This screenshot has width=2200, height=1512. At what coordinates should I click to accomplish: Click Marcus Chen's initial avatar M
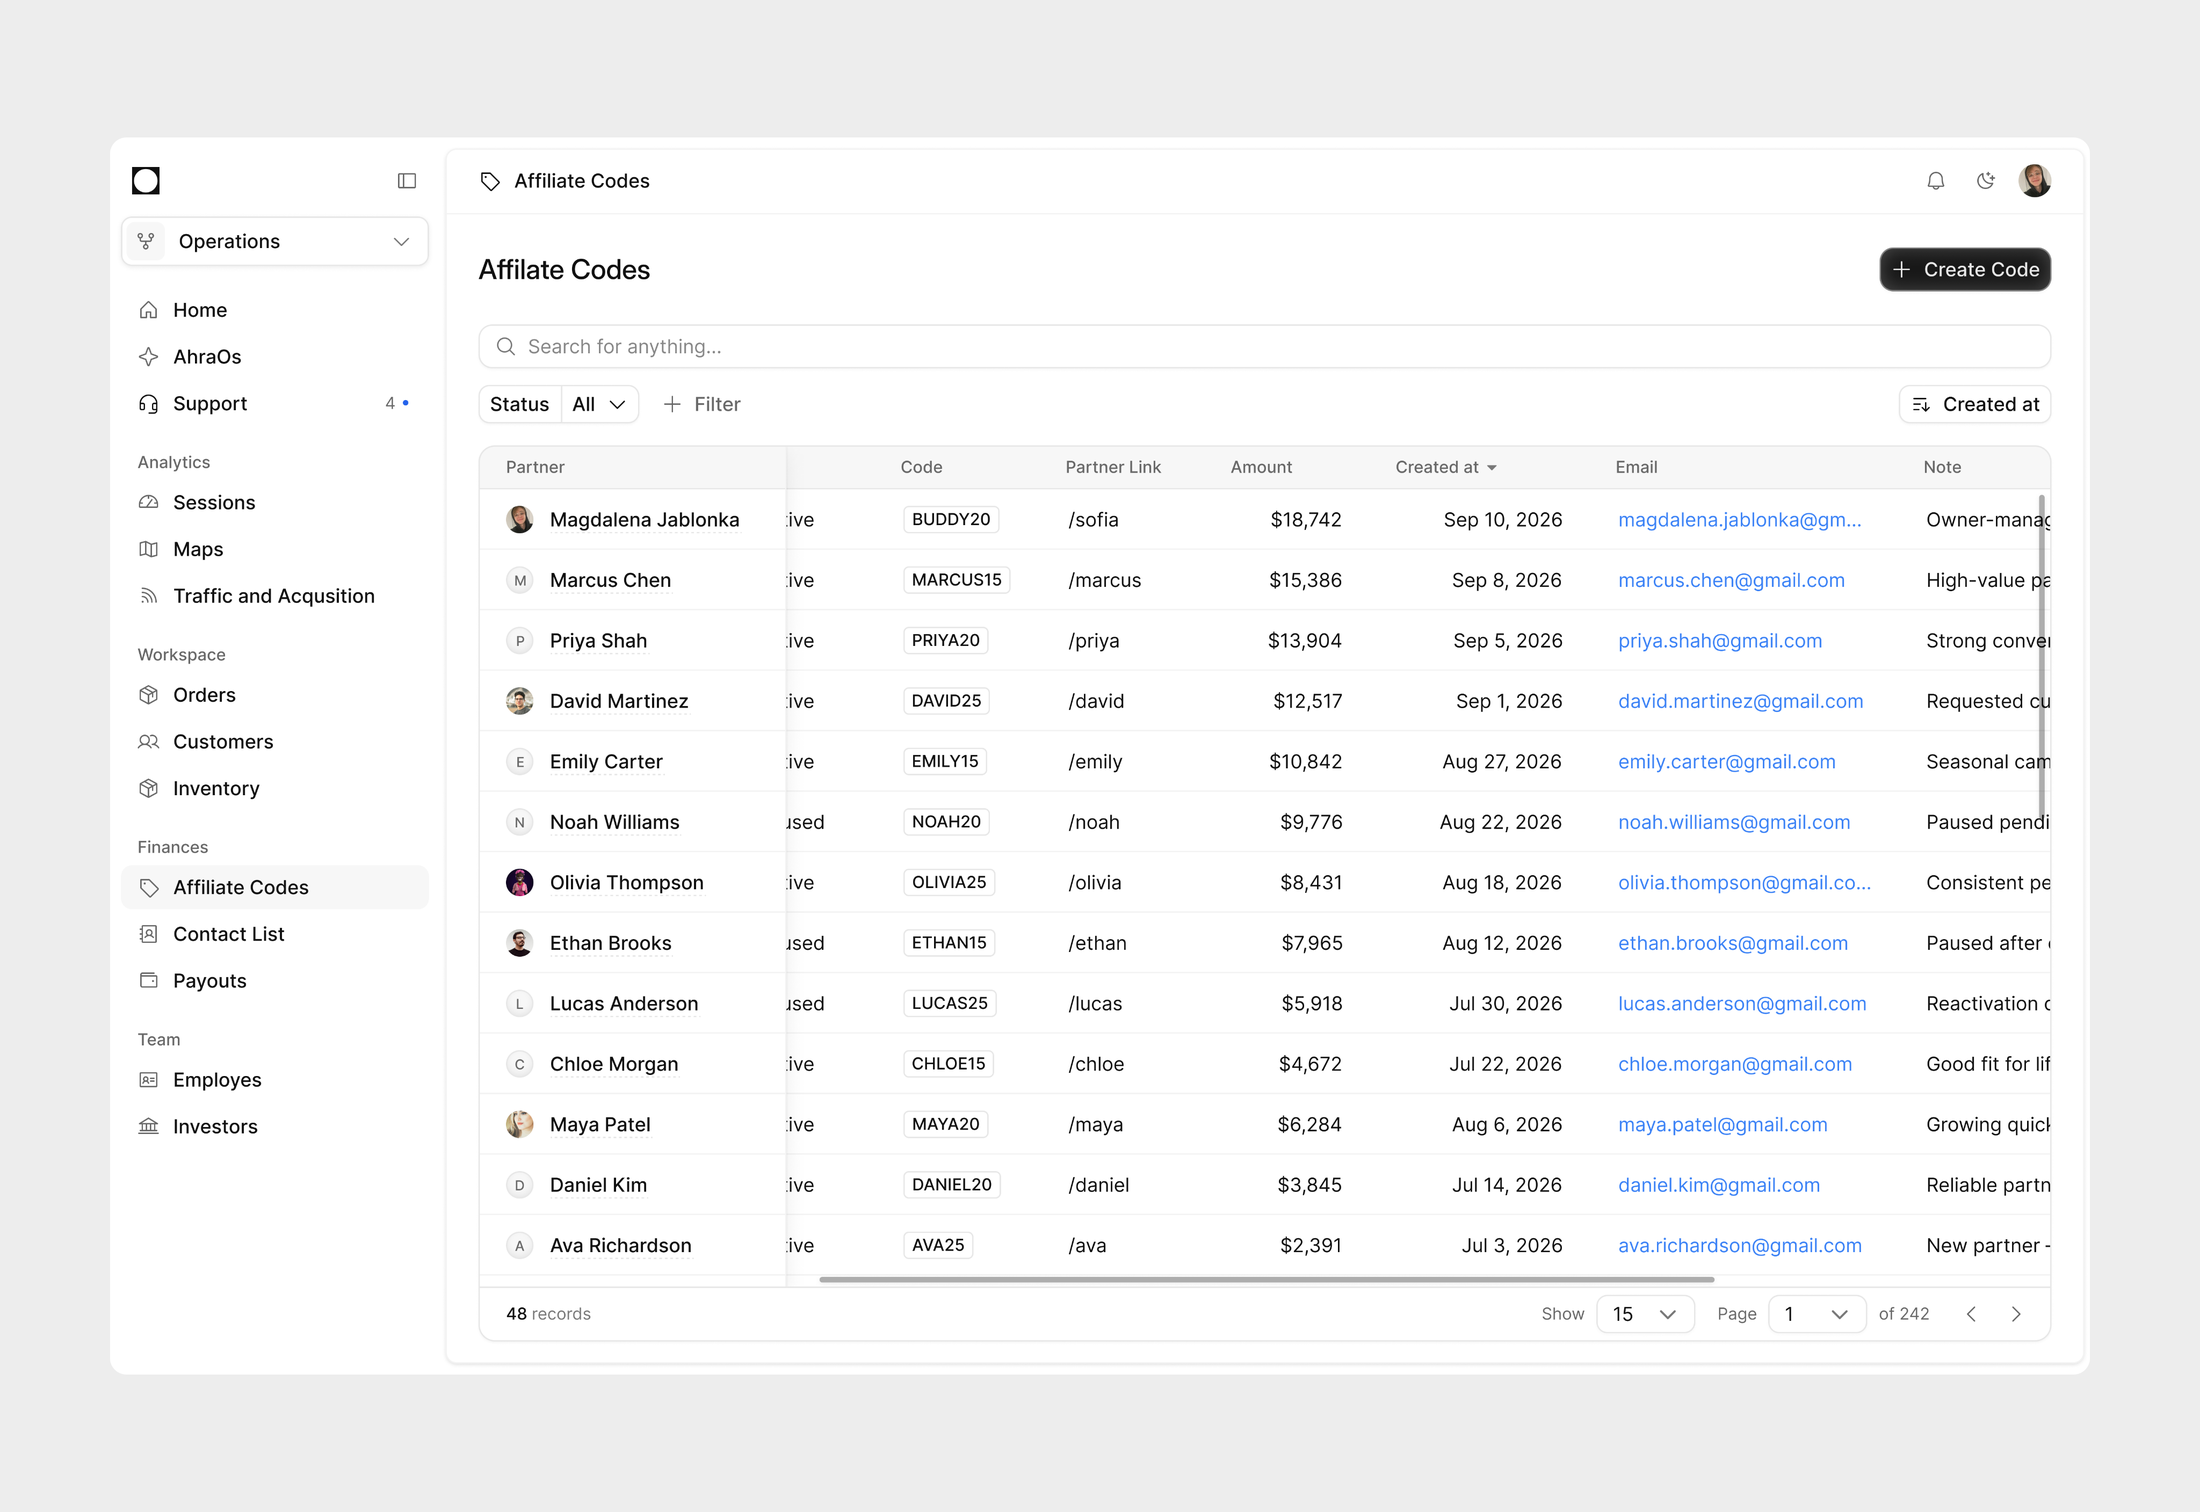click(519, 580)
